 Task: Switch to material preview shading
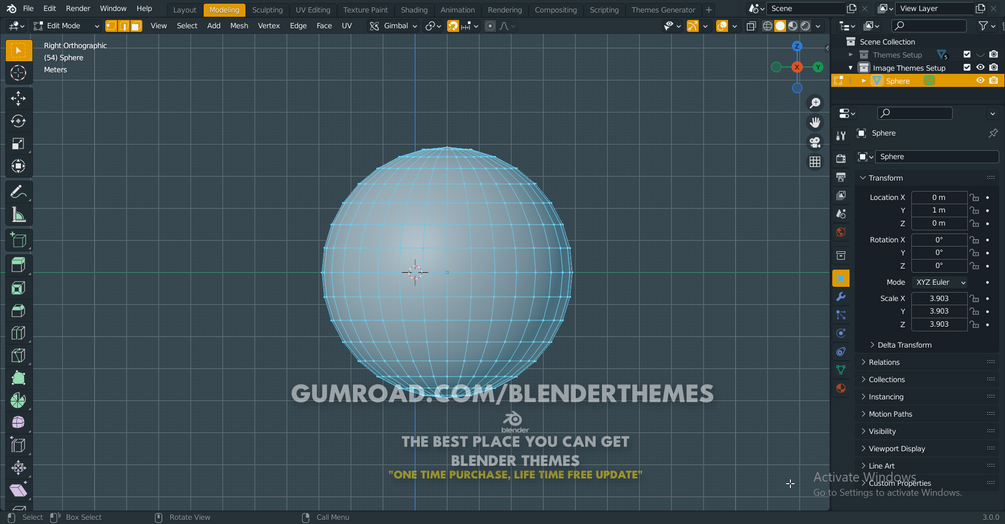click(793, 26)
